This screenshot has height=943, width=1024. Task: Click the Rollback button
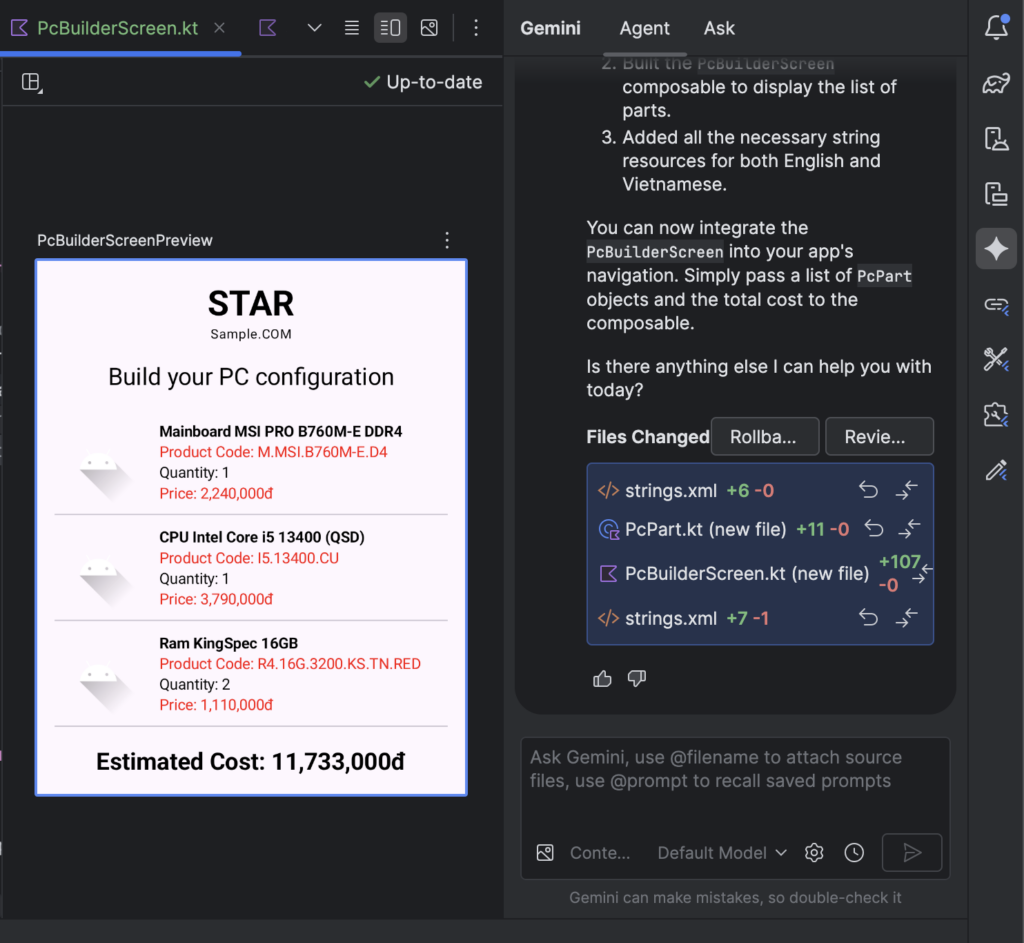pyautogui.click(x=764, y=437)
